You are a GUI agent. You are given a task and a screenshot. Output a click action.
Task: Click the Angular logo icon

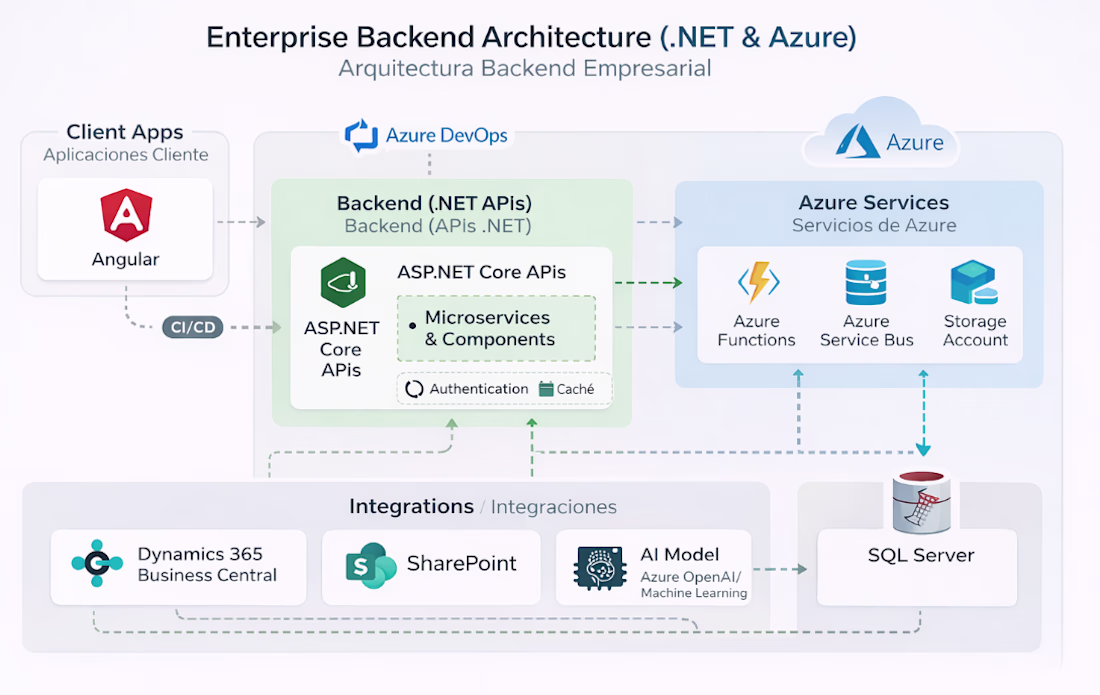tap(126, 215)
